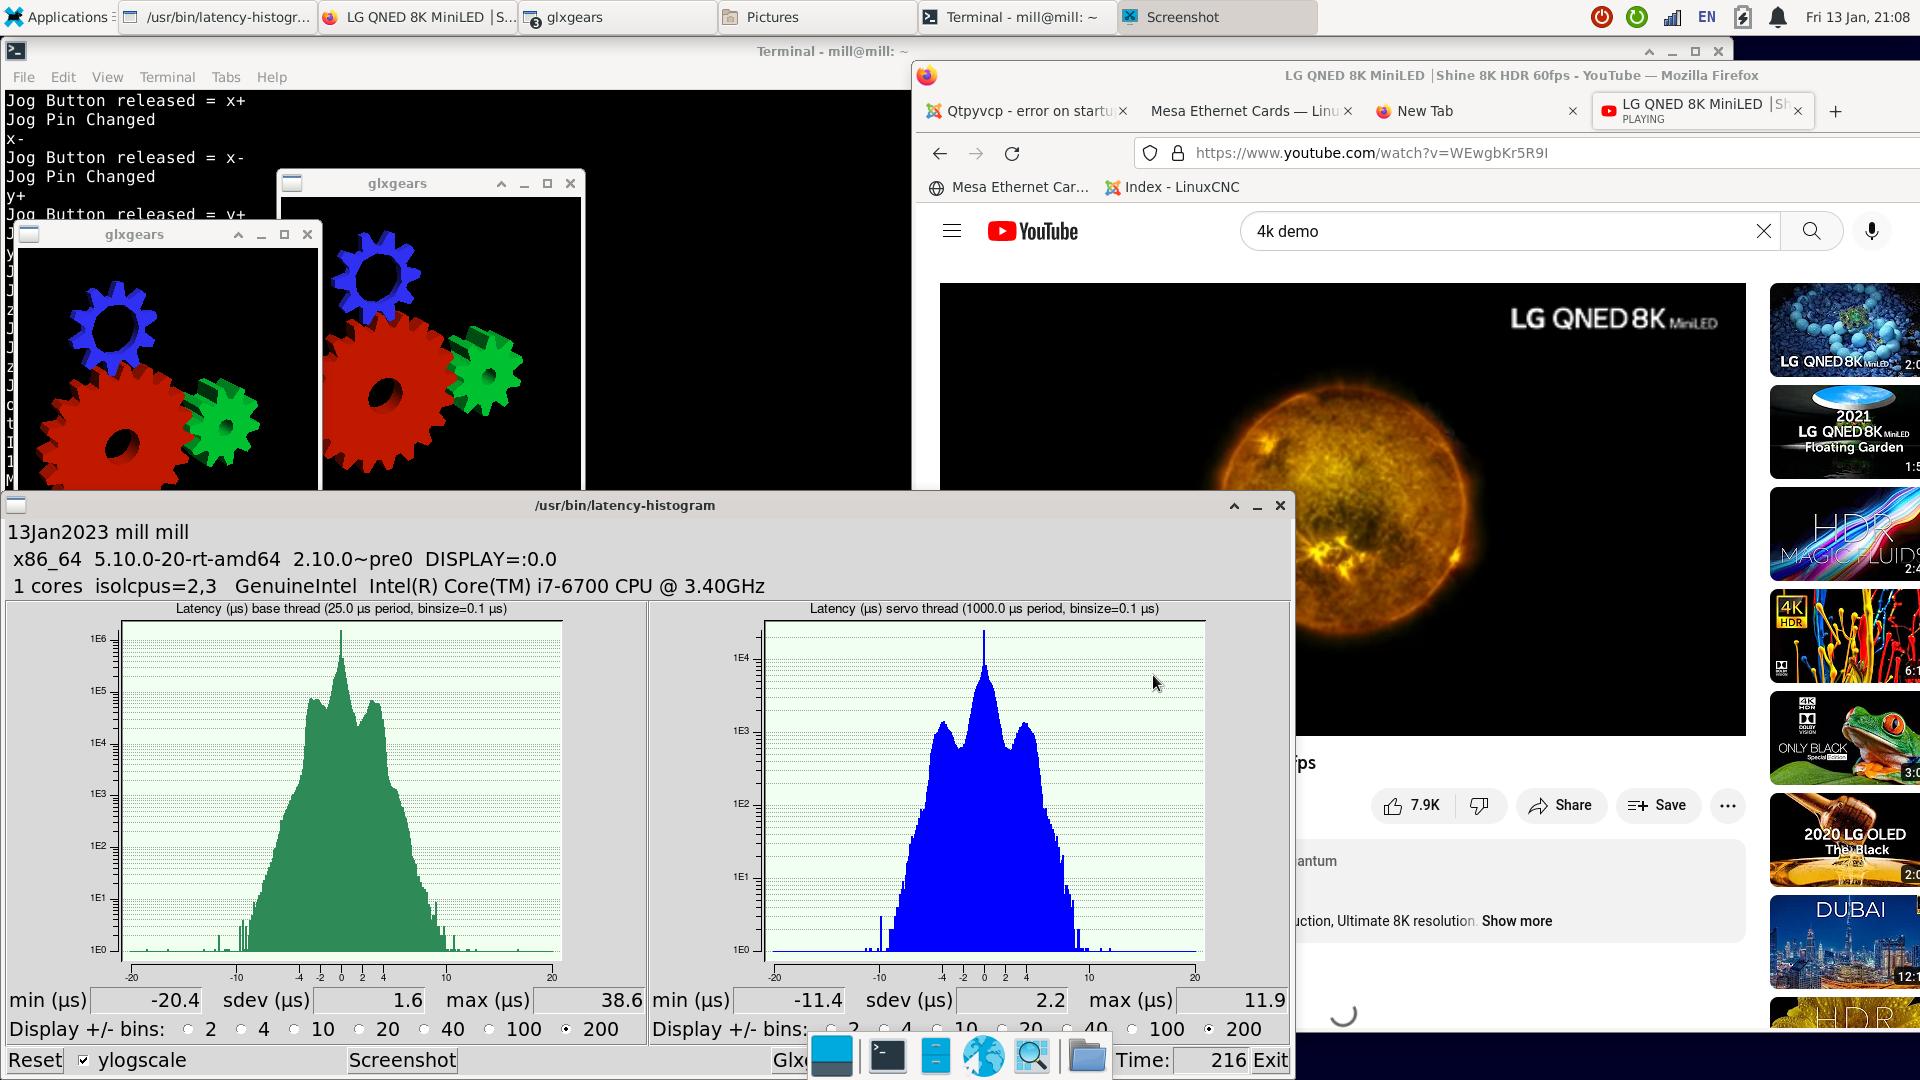Image resolution: width=1920 pixels, height=1080 pixels.
Task: Select base thread bins radio 10
Action: pos(294,1029)
